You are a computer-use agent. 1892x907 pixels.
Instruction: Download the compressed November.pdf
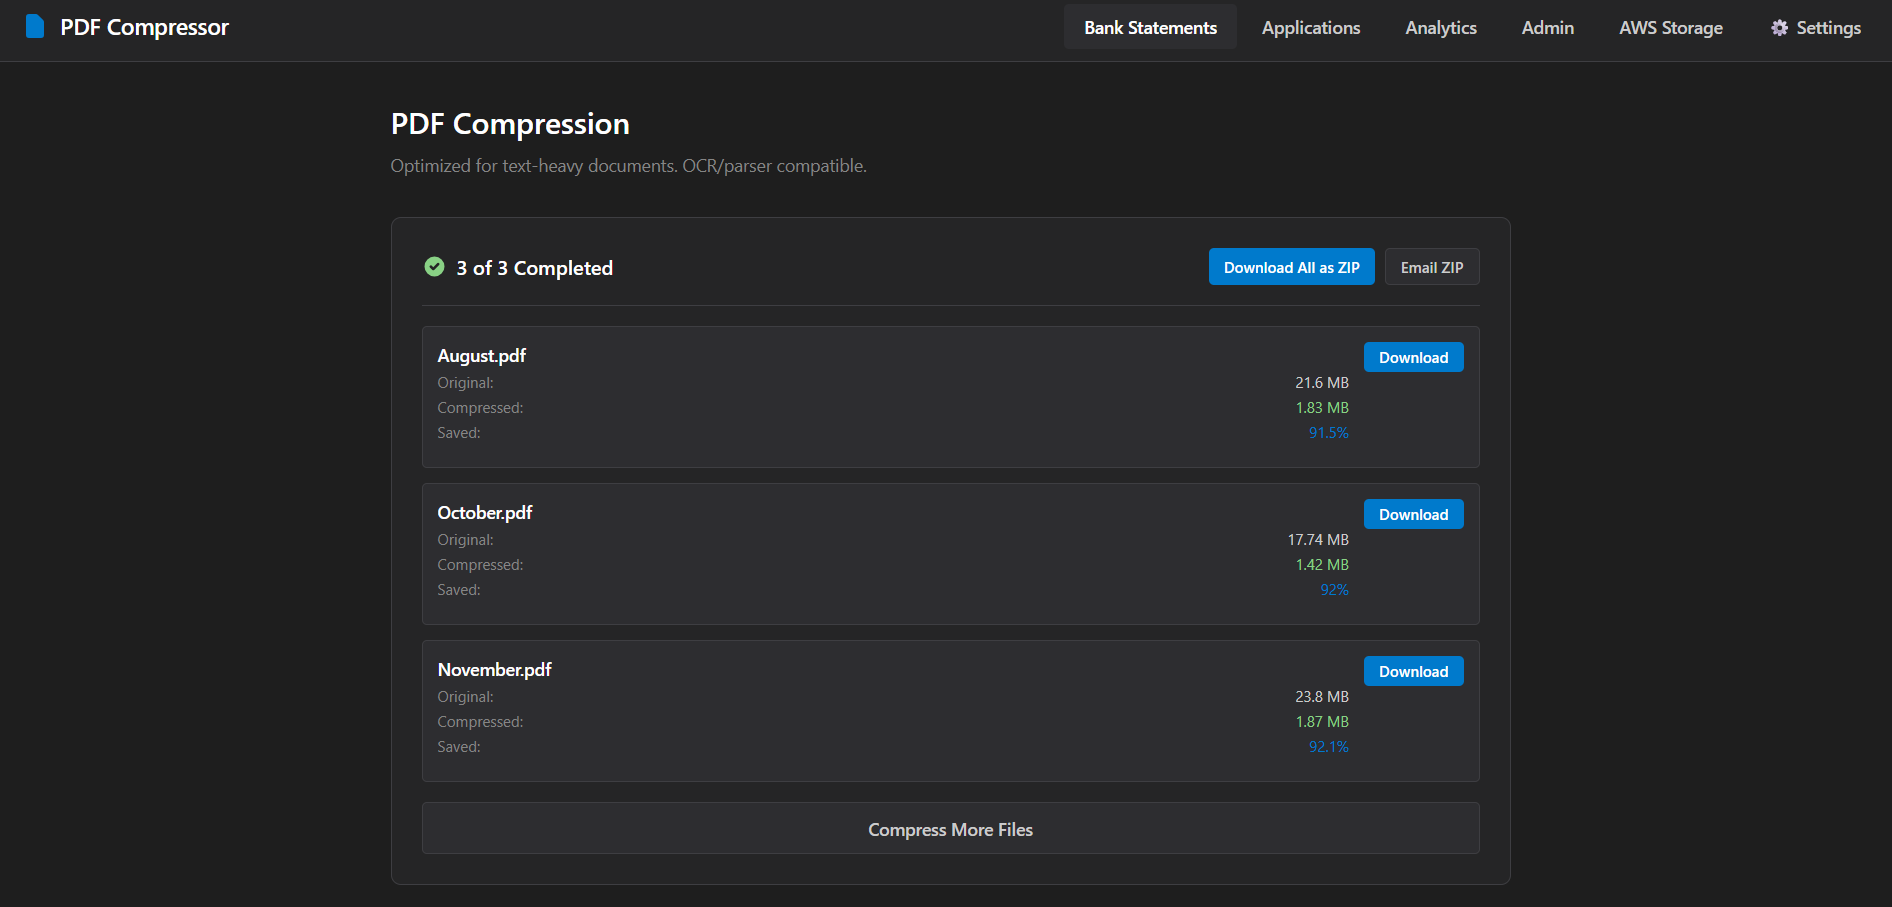coord(1413,672)
